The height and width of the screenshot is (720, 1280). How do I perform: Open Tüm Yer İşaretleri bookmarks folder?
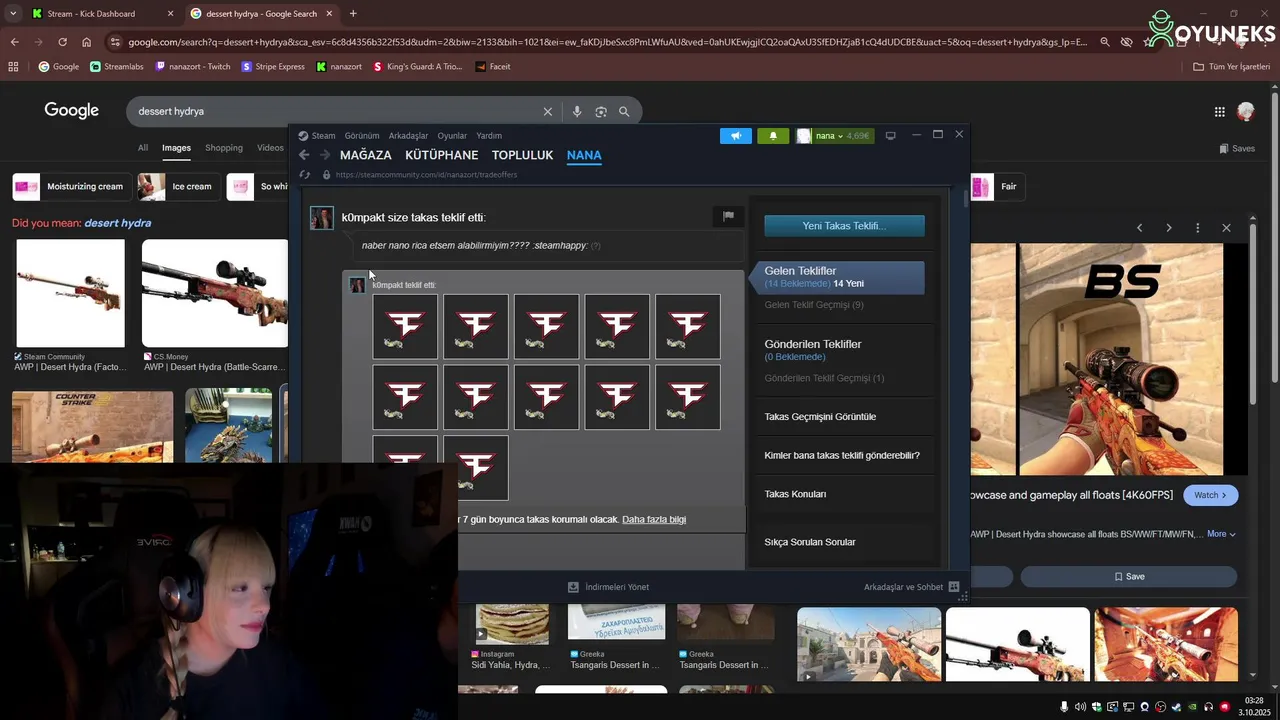[1232, 67]
